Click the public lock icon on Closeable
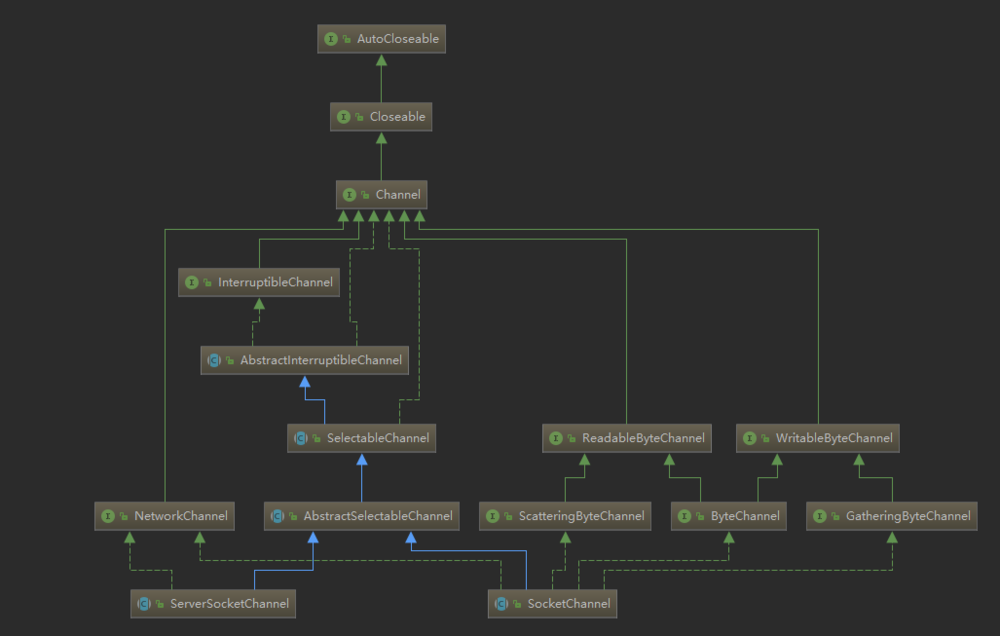 360,117
